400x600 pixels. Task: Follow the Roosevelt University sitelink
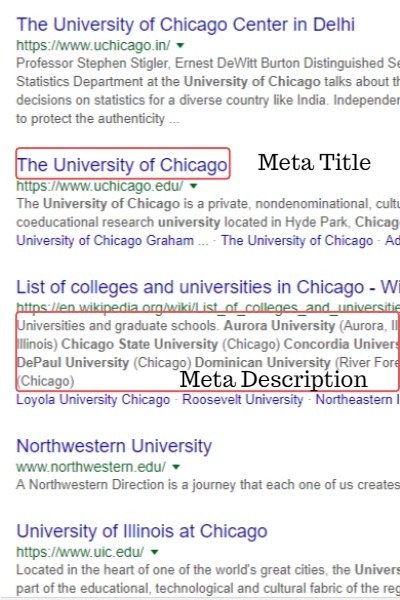point(243,399)
